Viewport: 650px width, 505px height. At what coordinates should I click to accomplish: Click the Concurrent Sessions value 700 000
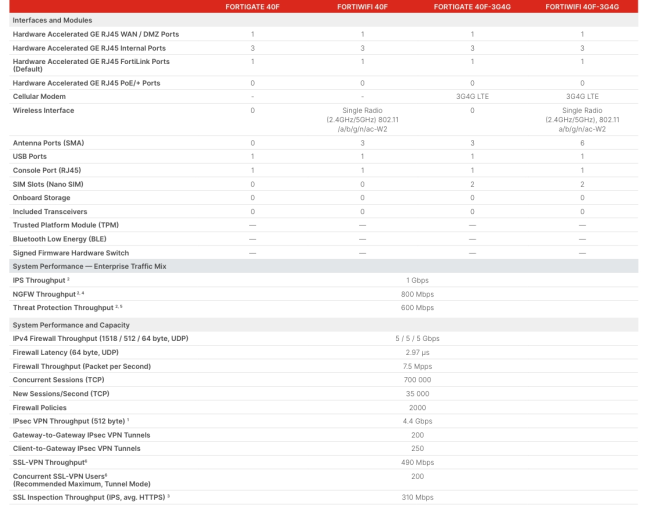coord(416,380)
